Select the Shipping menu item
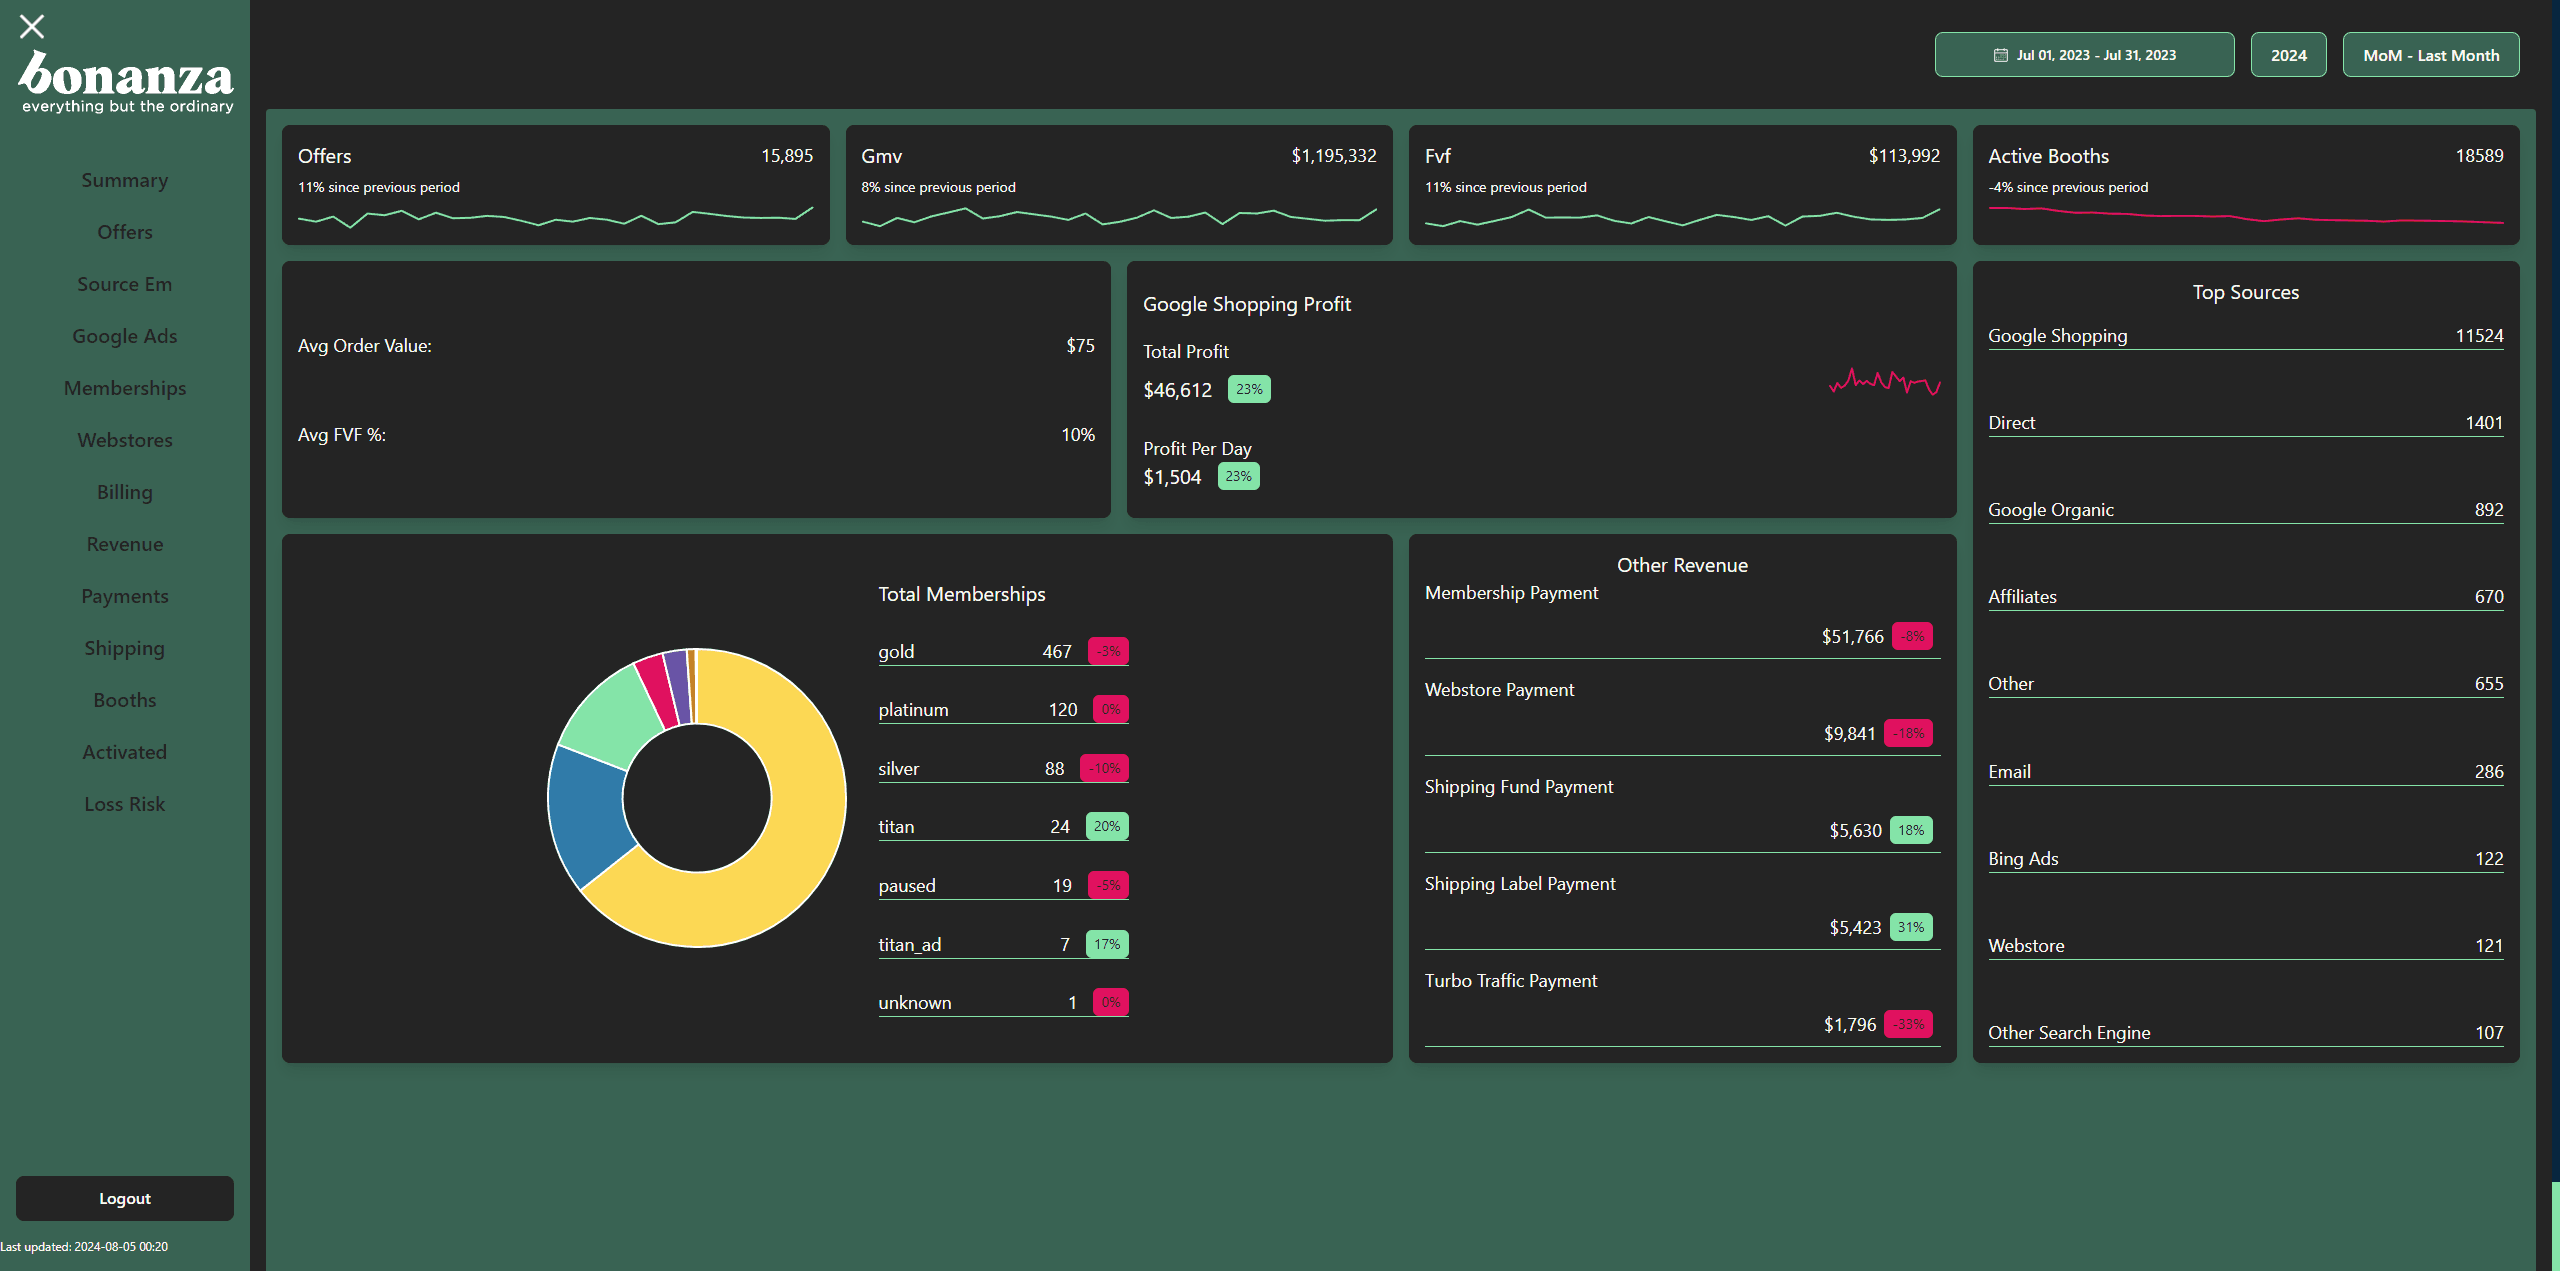2560x1271 pixels. pyautogui.click(x=125, y=648)
